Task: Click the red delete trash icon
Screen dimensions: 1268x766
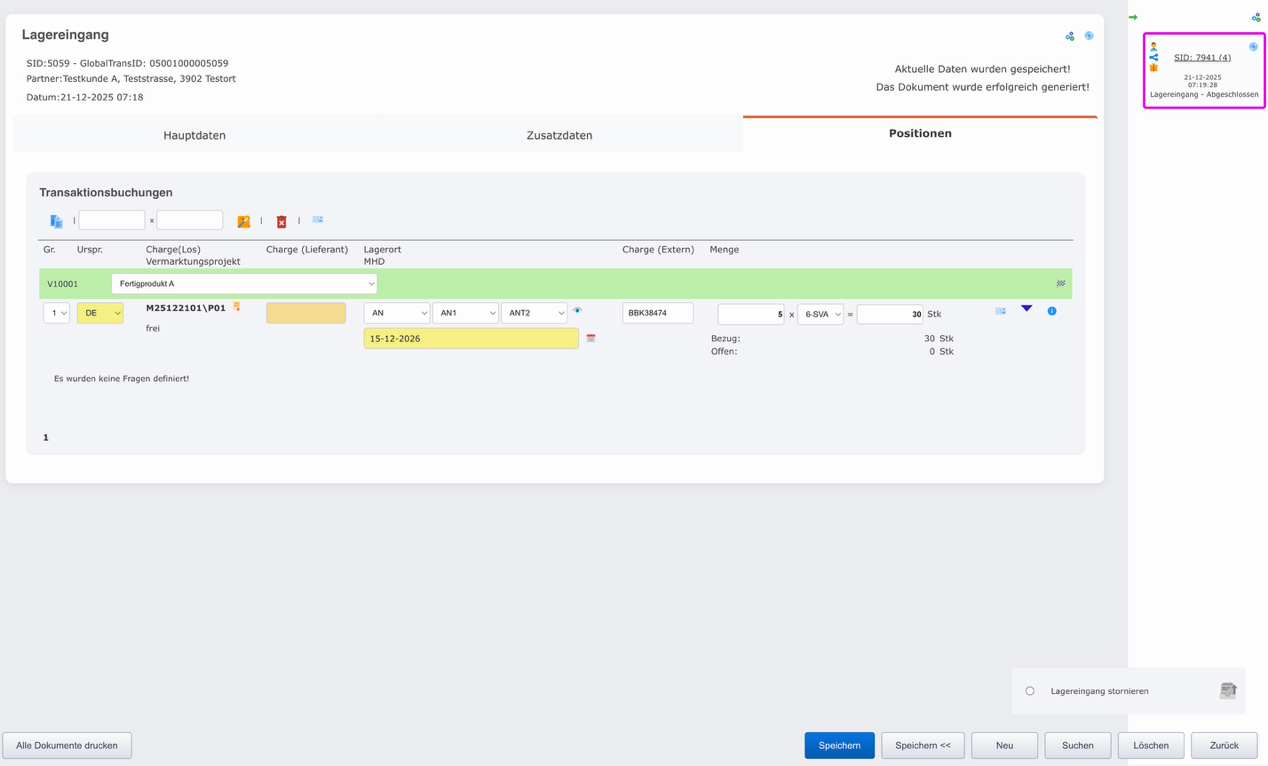Action: pyautogui.click(x=282, y=222)
